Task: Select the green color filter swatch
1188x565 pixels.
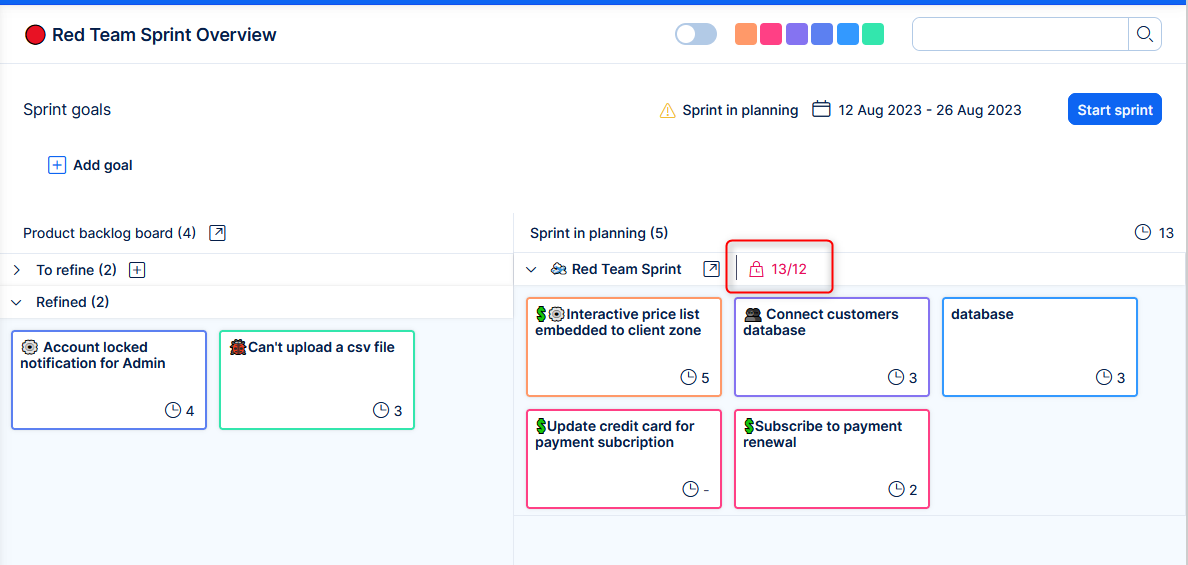Action: [873, 35]
